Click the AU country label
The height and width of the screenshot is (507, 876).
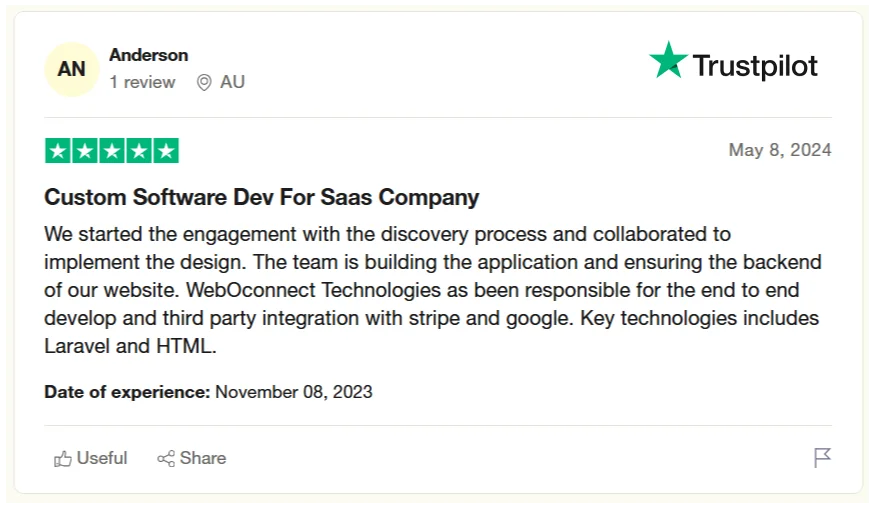[232, 82]
